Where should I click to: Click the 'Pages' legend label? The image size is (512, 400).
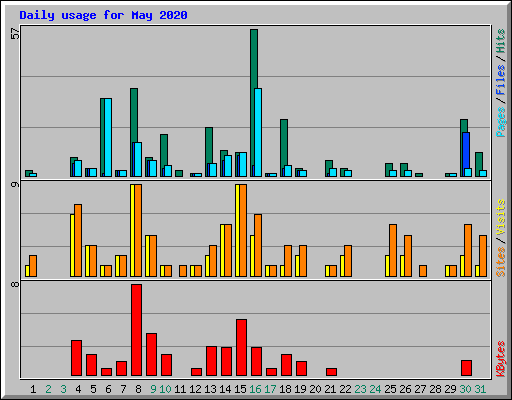[x=500, y=122]
